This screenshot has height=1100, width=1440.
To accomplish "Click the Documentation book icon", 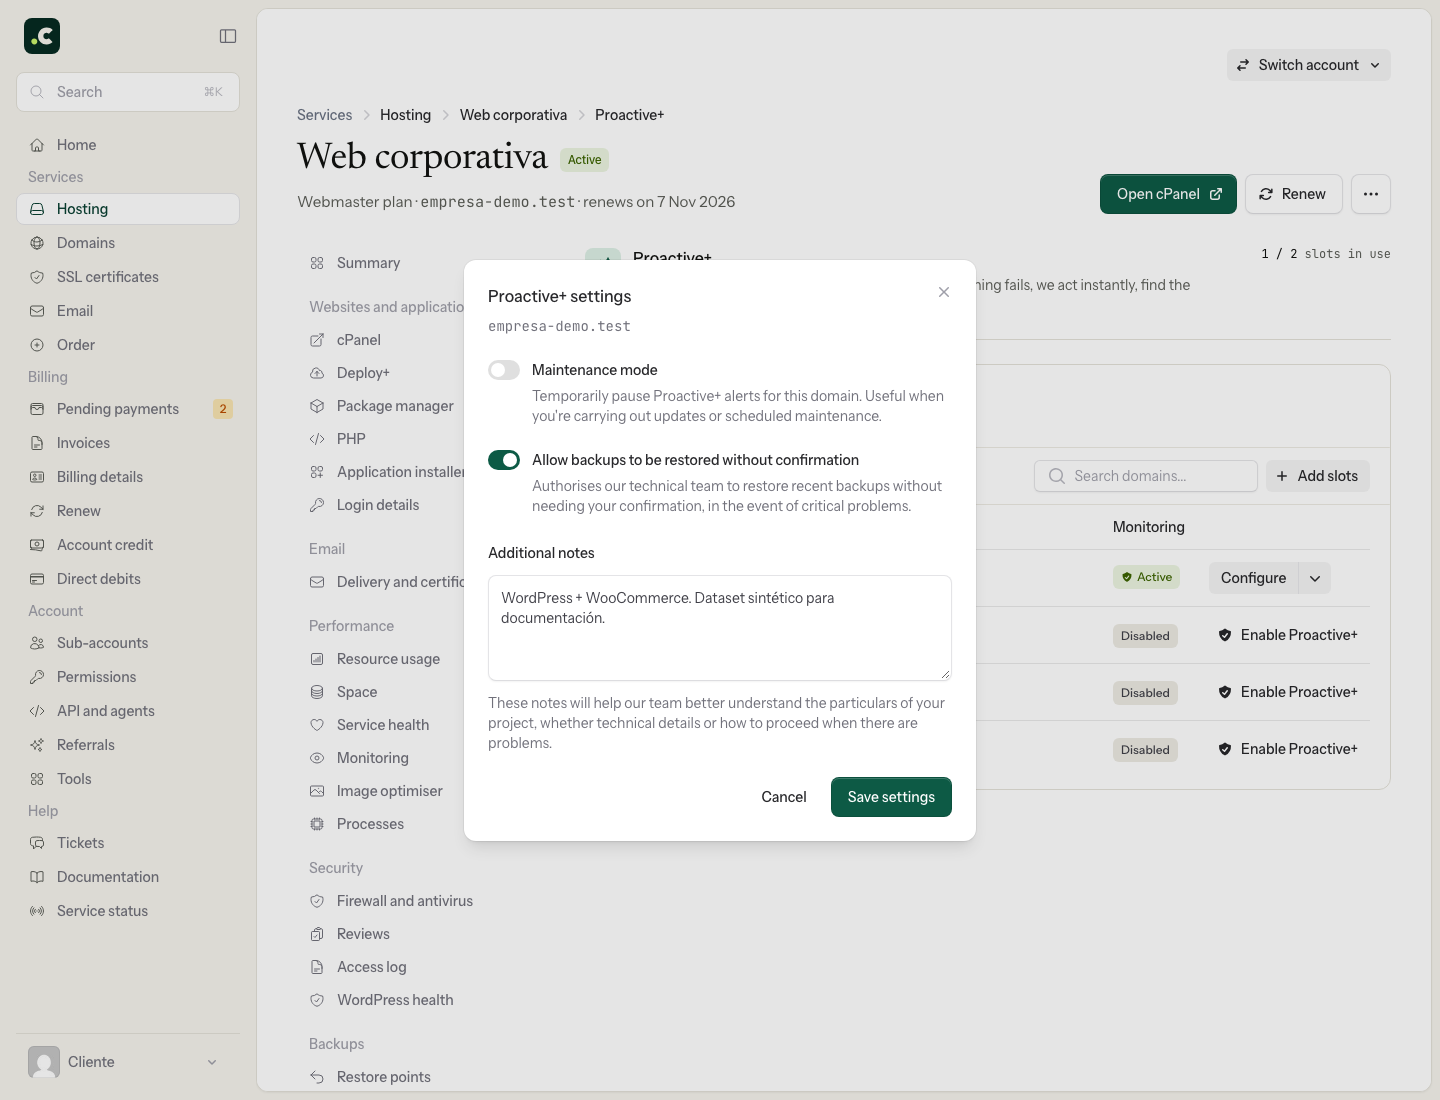I will [37, 877].
